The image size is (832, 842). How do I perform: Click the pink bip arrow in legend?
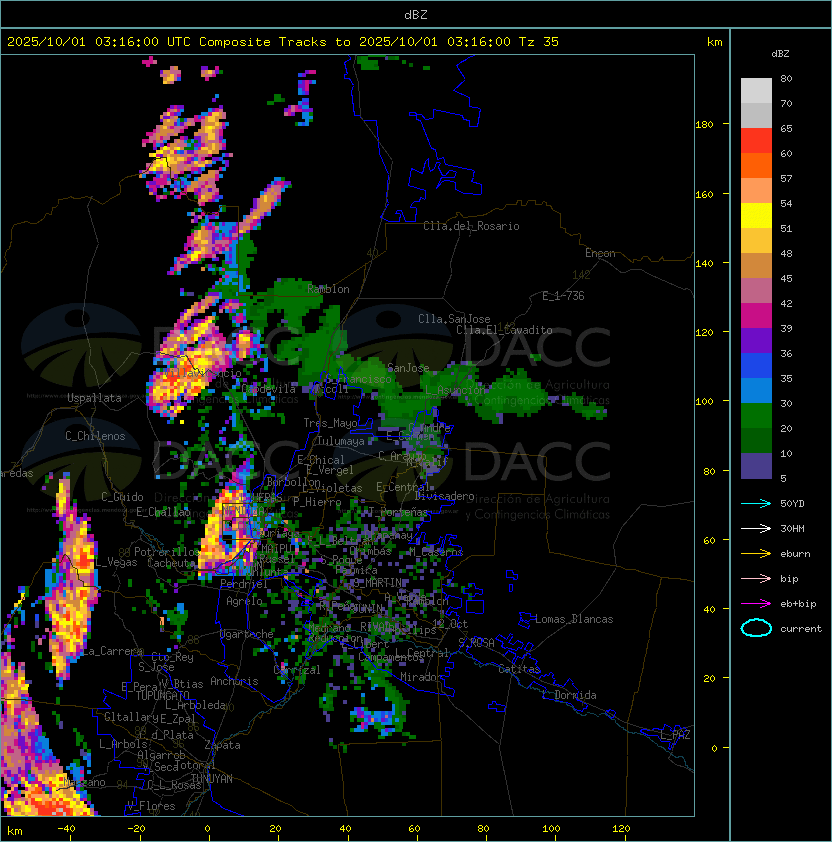click(756, 578)
